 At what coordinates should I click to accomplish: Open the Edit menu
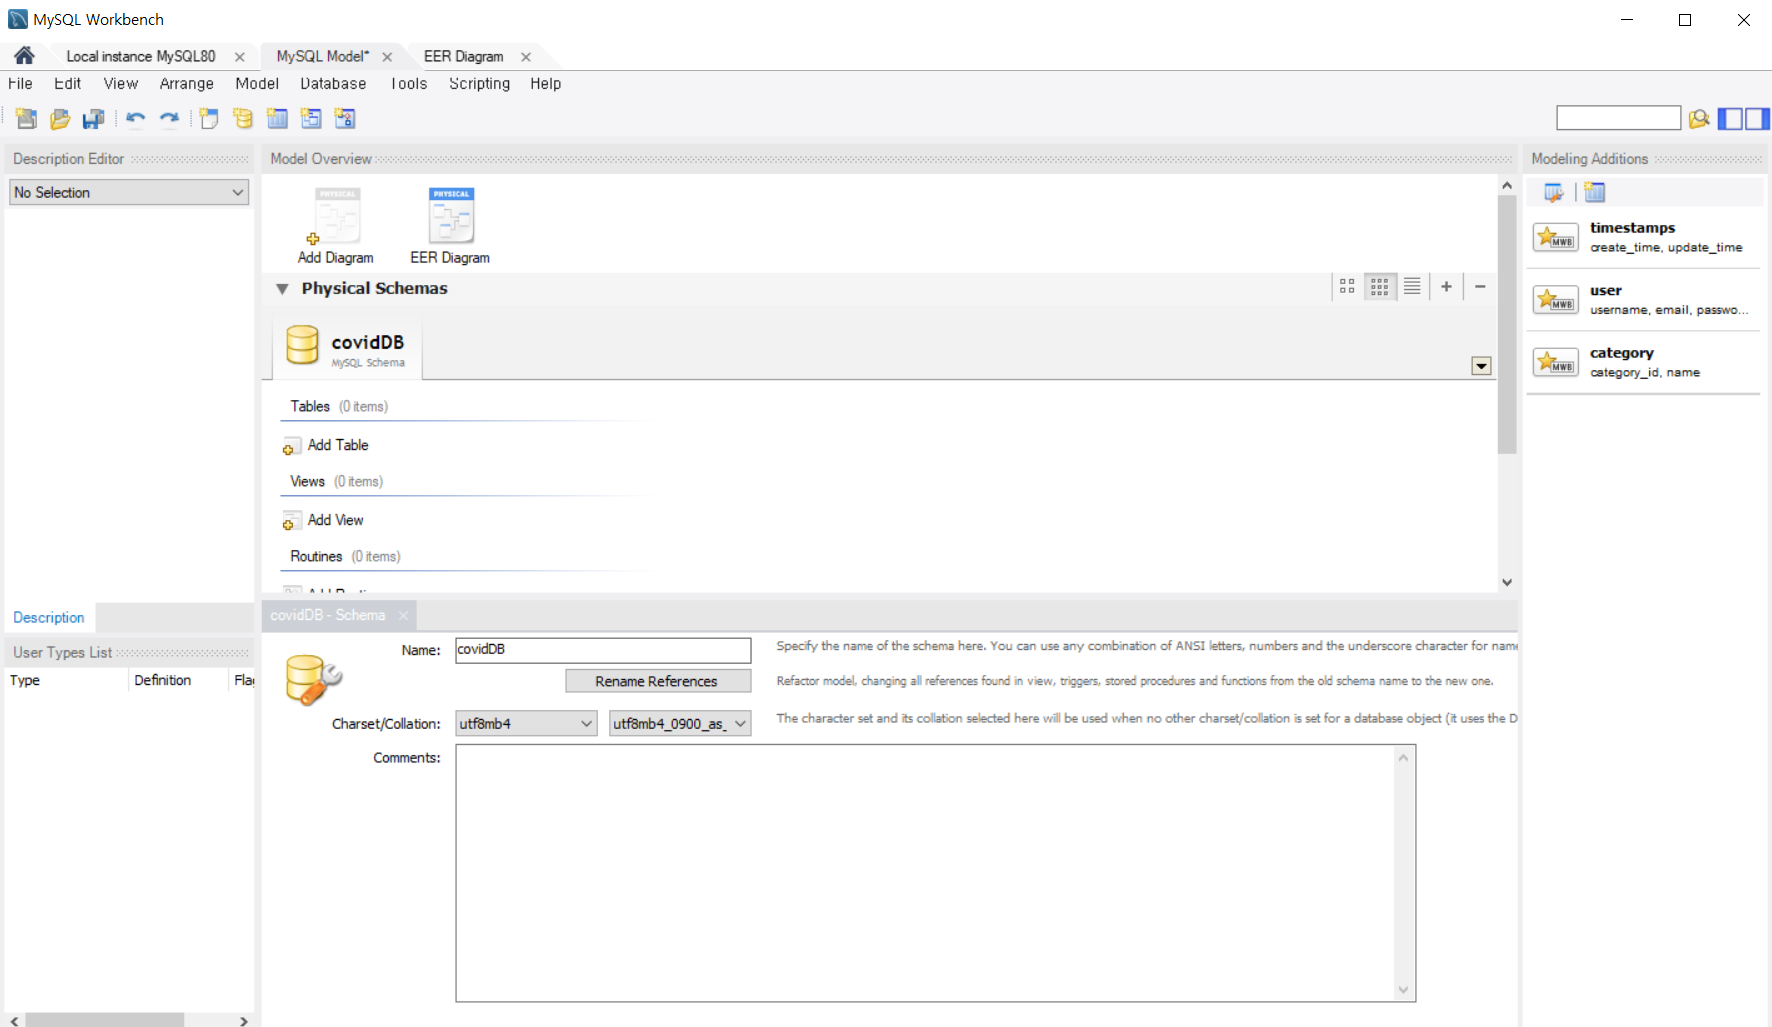(68, 84)
